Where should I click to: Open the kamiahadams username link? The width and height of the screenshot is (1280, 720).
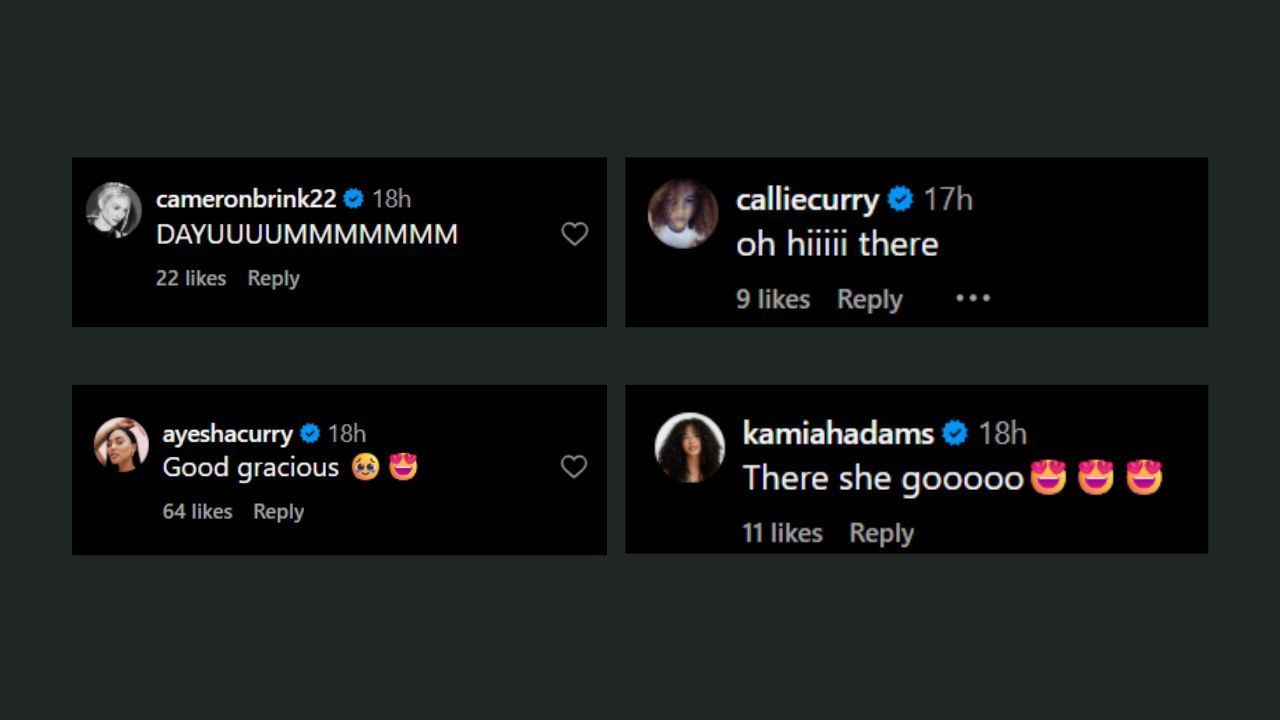pyautogui.click(x=838, y=433)
